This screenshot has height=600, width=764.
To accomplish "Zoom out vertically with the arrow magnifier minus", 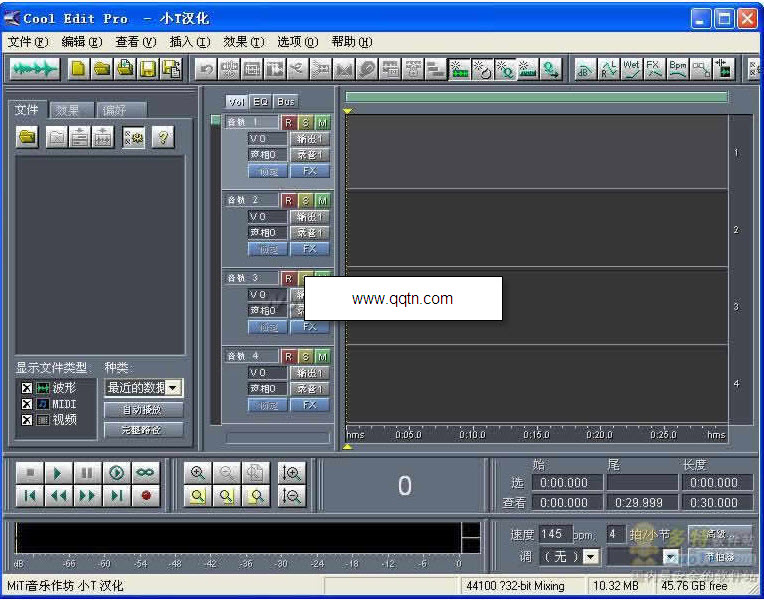I will pos(292,496).
